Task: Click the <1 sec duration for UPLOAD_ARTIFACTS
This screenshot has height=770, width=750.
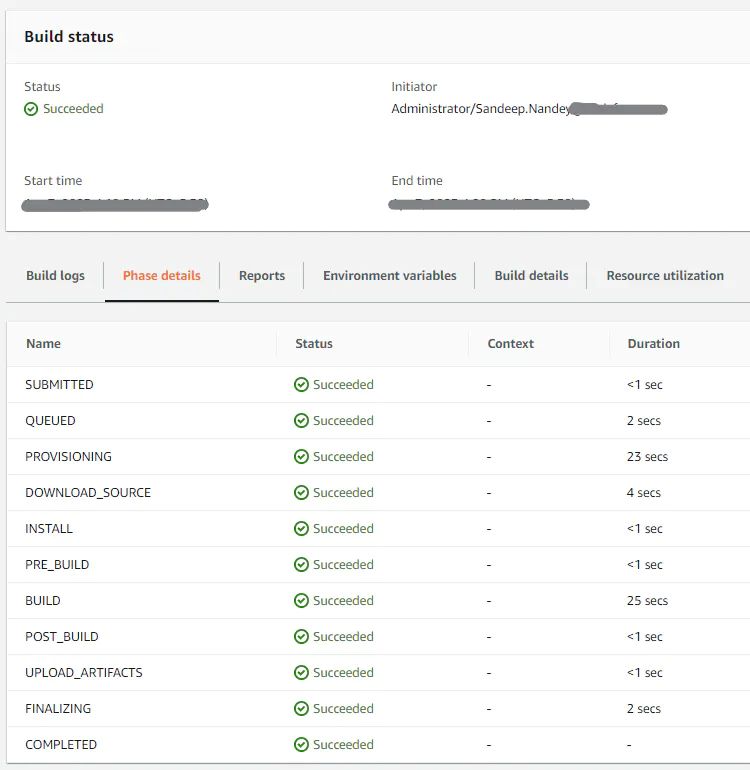Action: click(644, 673)
